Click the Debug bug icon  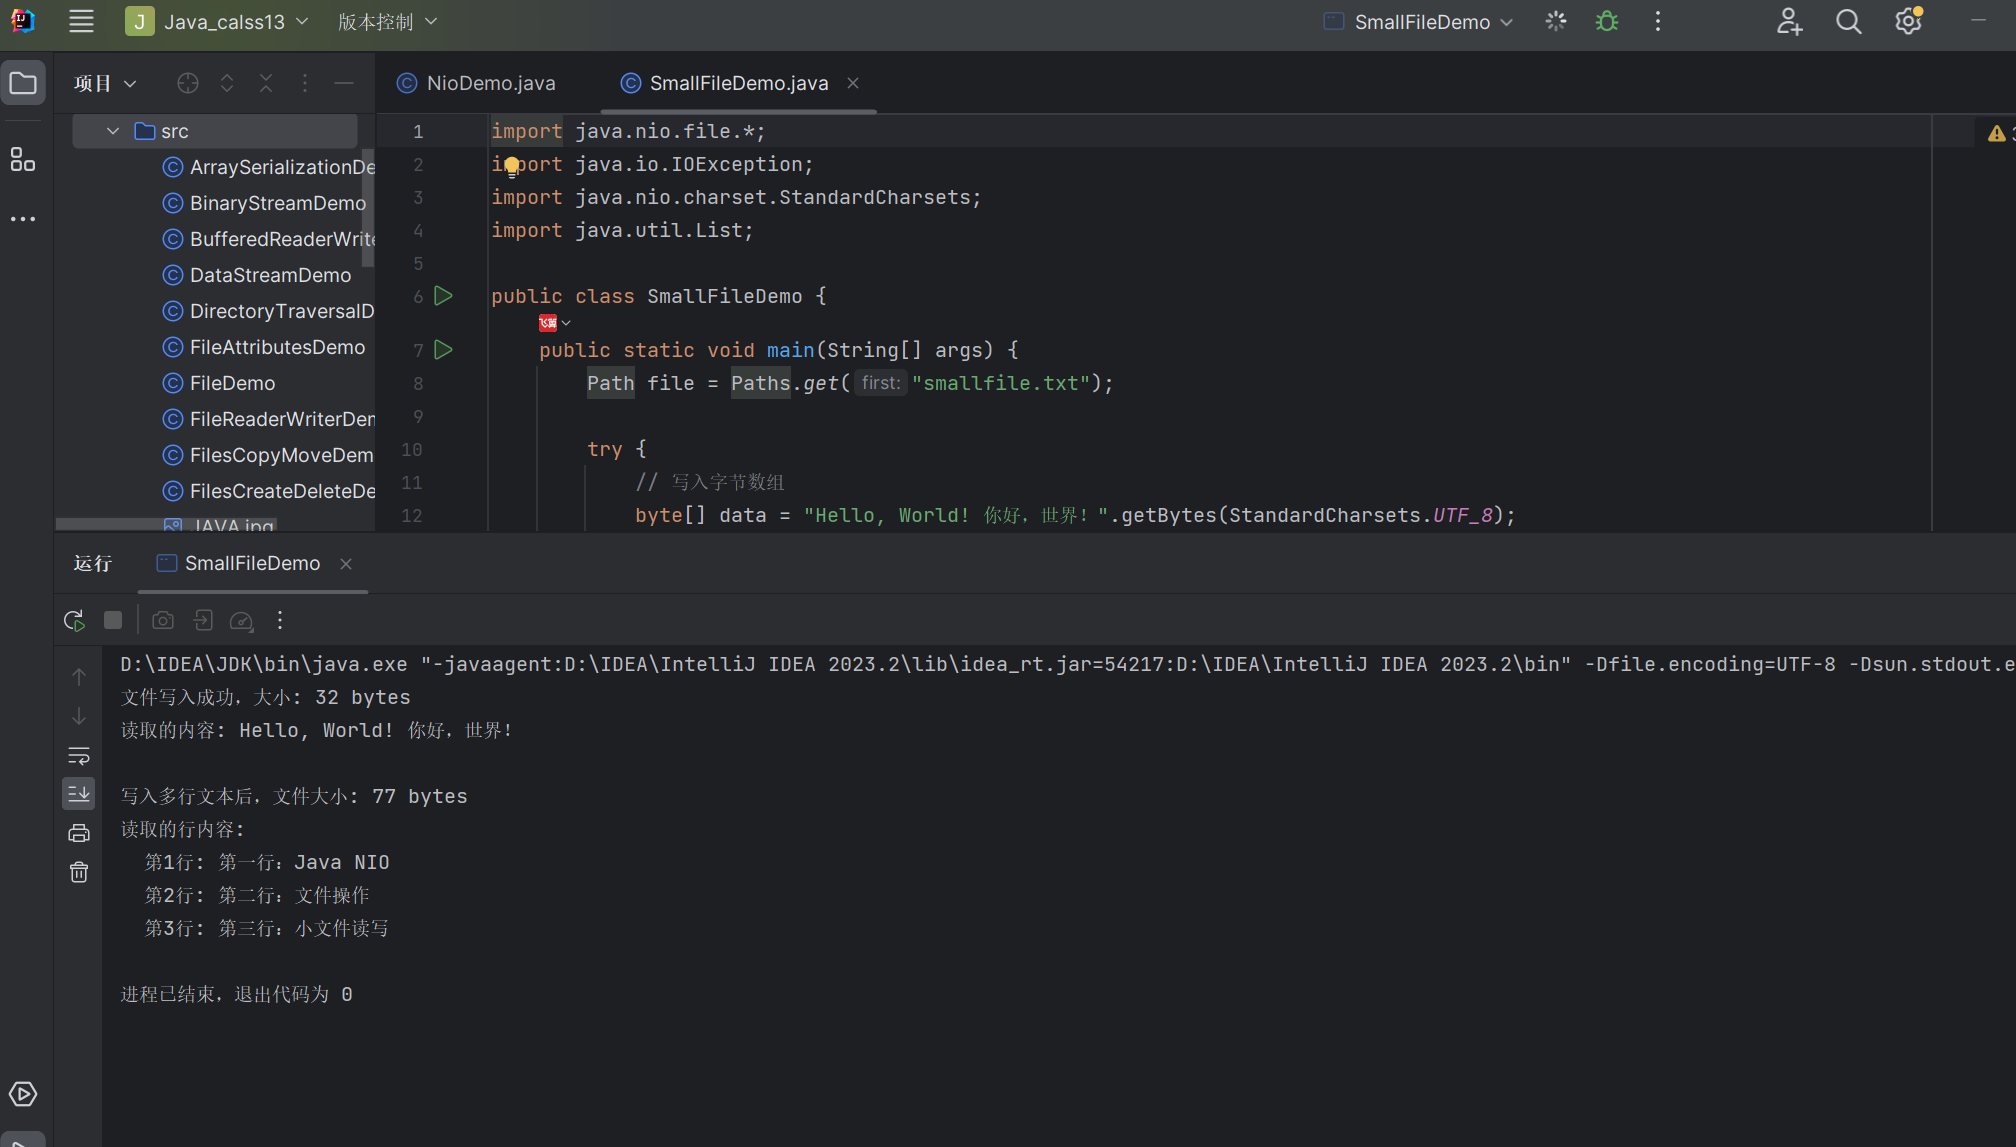[x=1606, y=22]
